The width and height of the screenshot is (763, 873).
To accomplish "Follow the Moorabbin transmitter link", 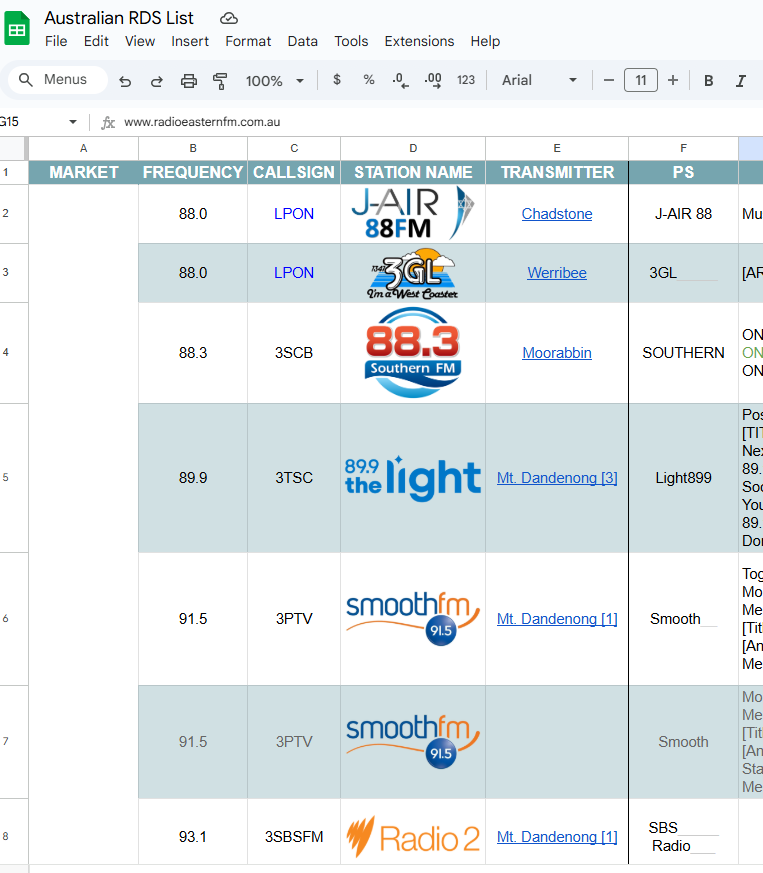I will pos(557,353).
